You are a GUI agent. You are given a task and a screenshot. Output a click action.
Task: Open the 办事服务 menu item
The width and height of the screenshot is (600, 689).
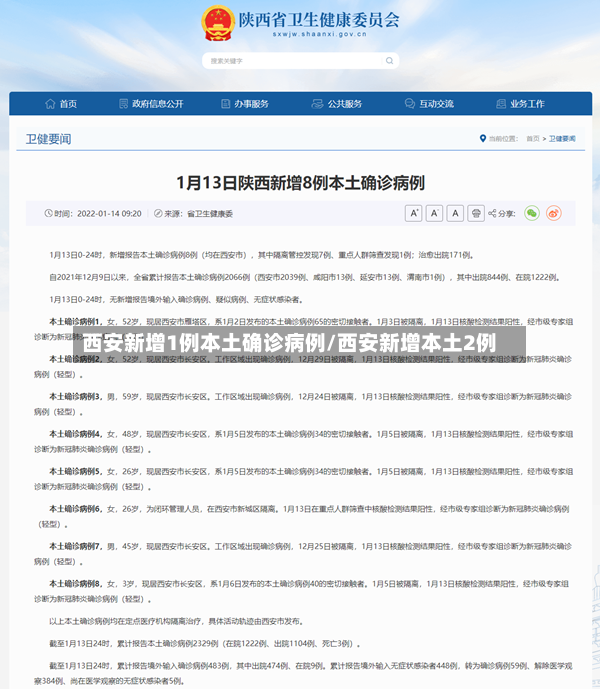(x=251, y=104)
